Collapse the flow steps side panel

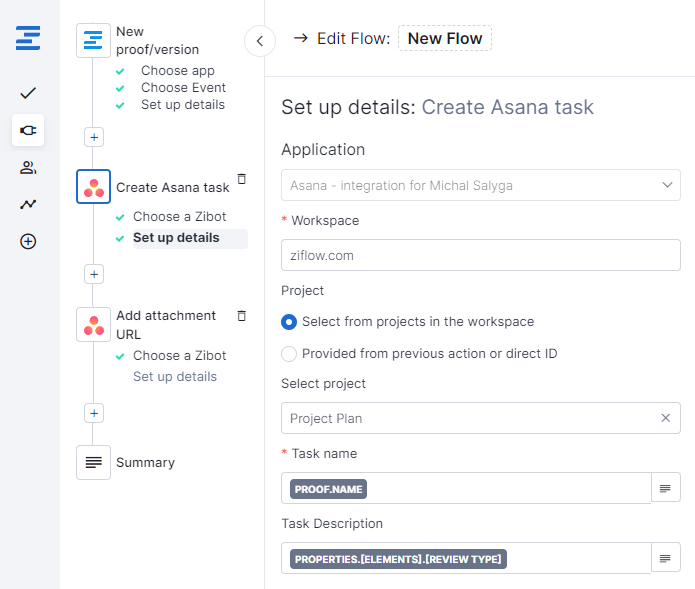tap(260, 41)
